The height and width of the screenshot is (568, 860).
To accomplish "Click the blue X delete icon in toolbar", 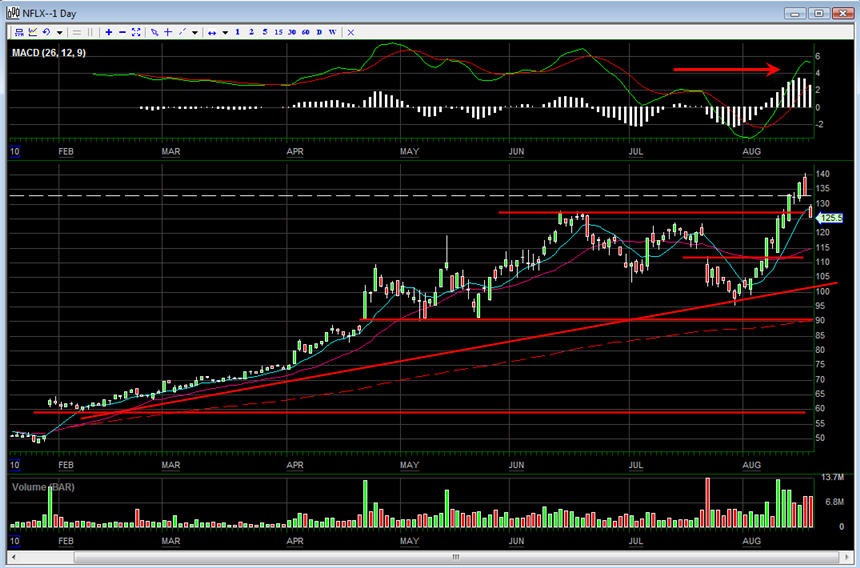I will coord(351,32).
